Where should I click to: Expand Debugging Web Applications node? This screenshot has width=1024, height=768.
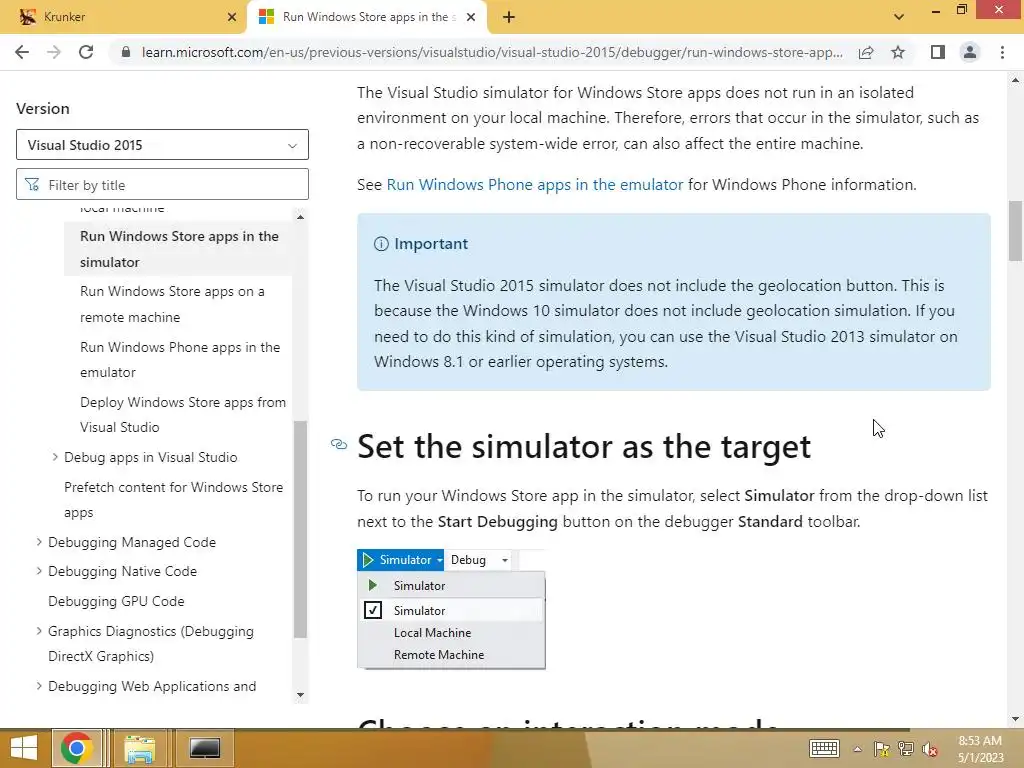[39, 686]
